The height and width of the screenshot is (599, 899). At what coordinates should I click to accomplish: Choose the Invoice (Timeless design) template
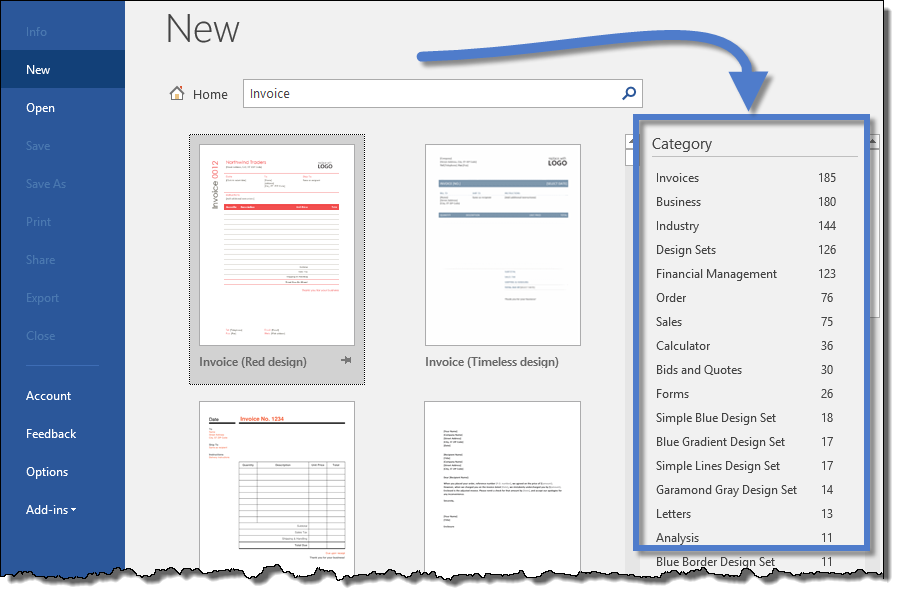pyautogui.click(x=502, y=245)
